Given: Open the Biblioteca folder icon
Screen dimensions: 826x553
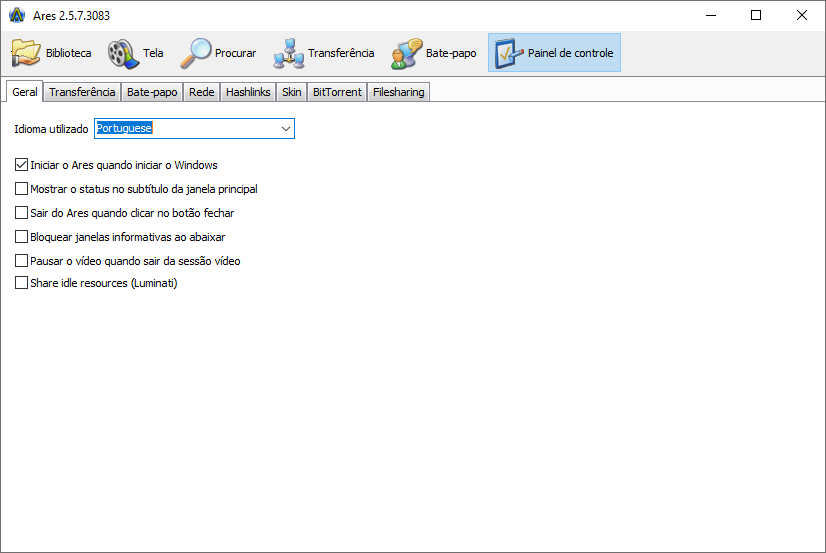Looking at the screenshot, I should (27, 53).
